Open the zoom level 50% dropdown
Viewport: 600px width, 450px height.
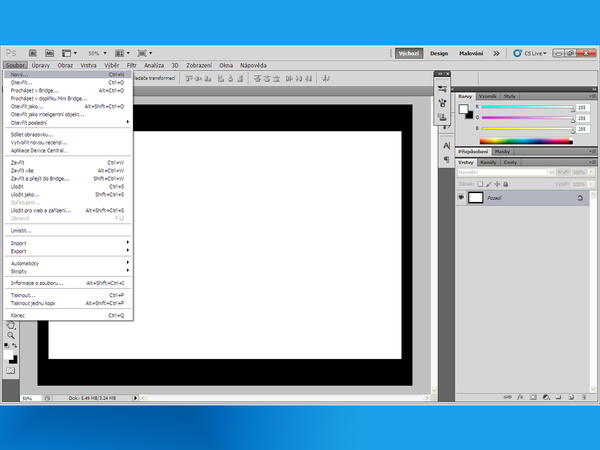pos(98,52)
